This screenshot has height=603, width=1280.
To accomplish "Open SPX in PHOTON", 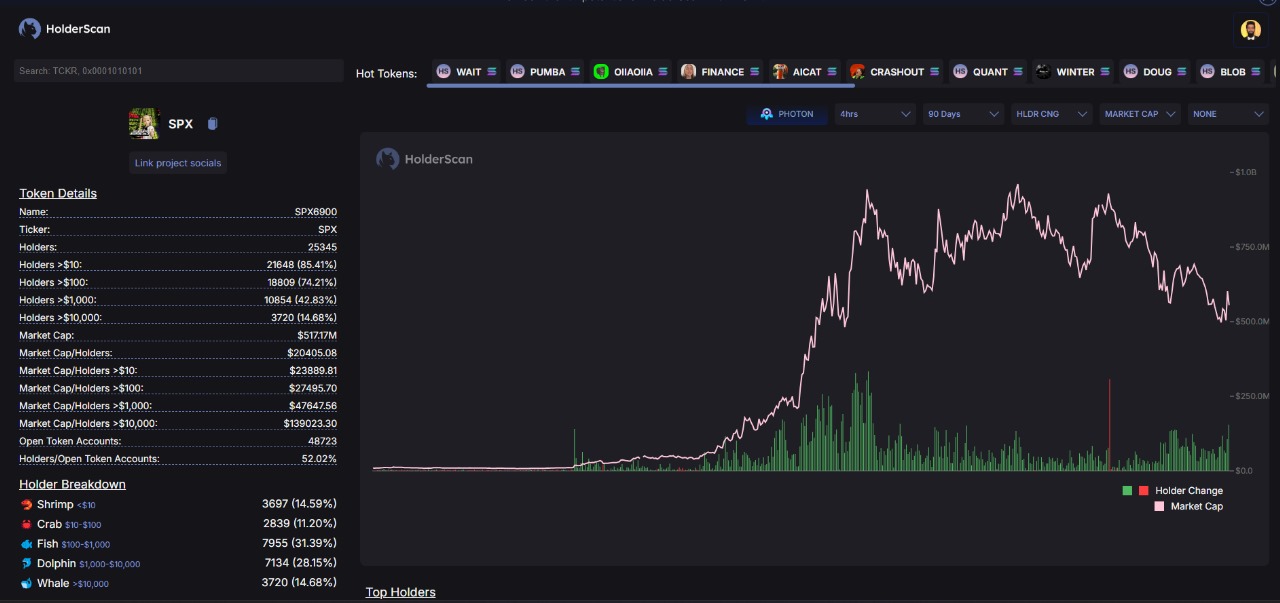I will [787, 114].
